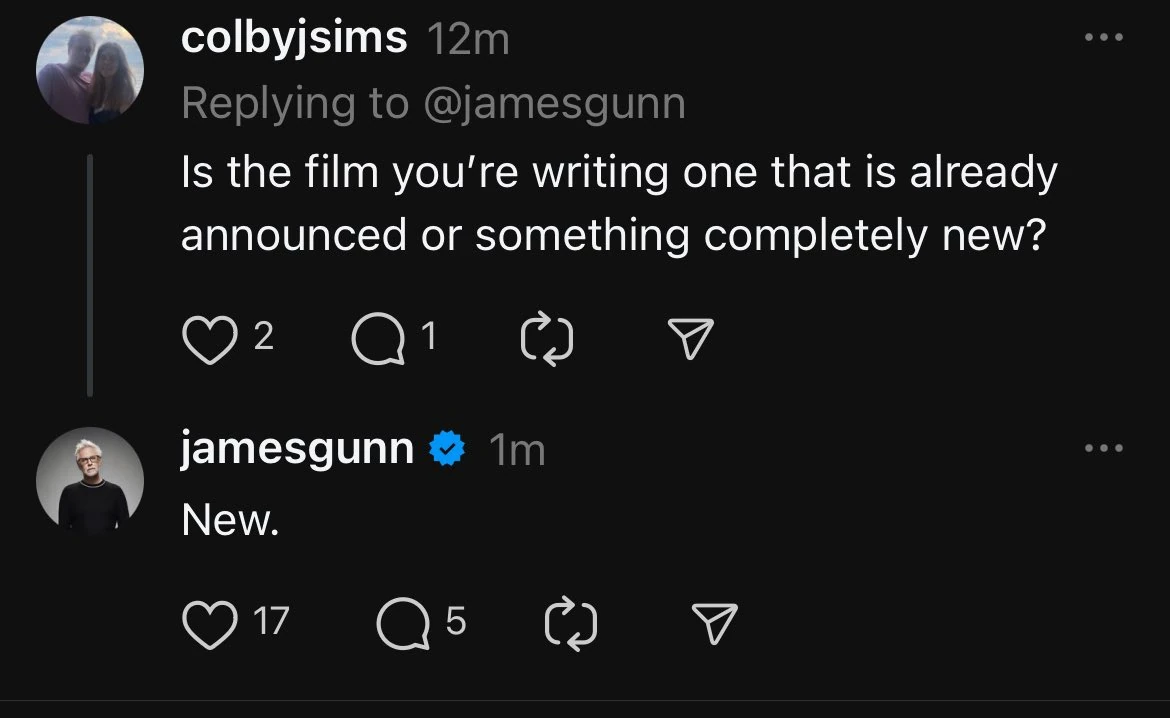Click jamesgunn's username text
Image resolution: width=1170 pixels, height=718 pixels.
(295, 448)
